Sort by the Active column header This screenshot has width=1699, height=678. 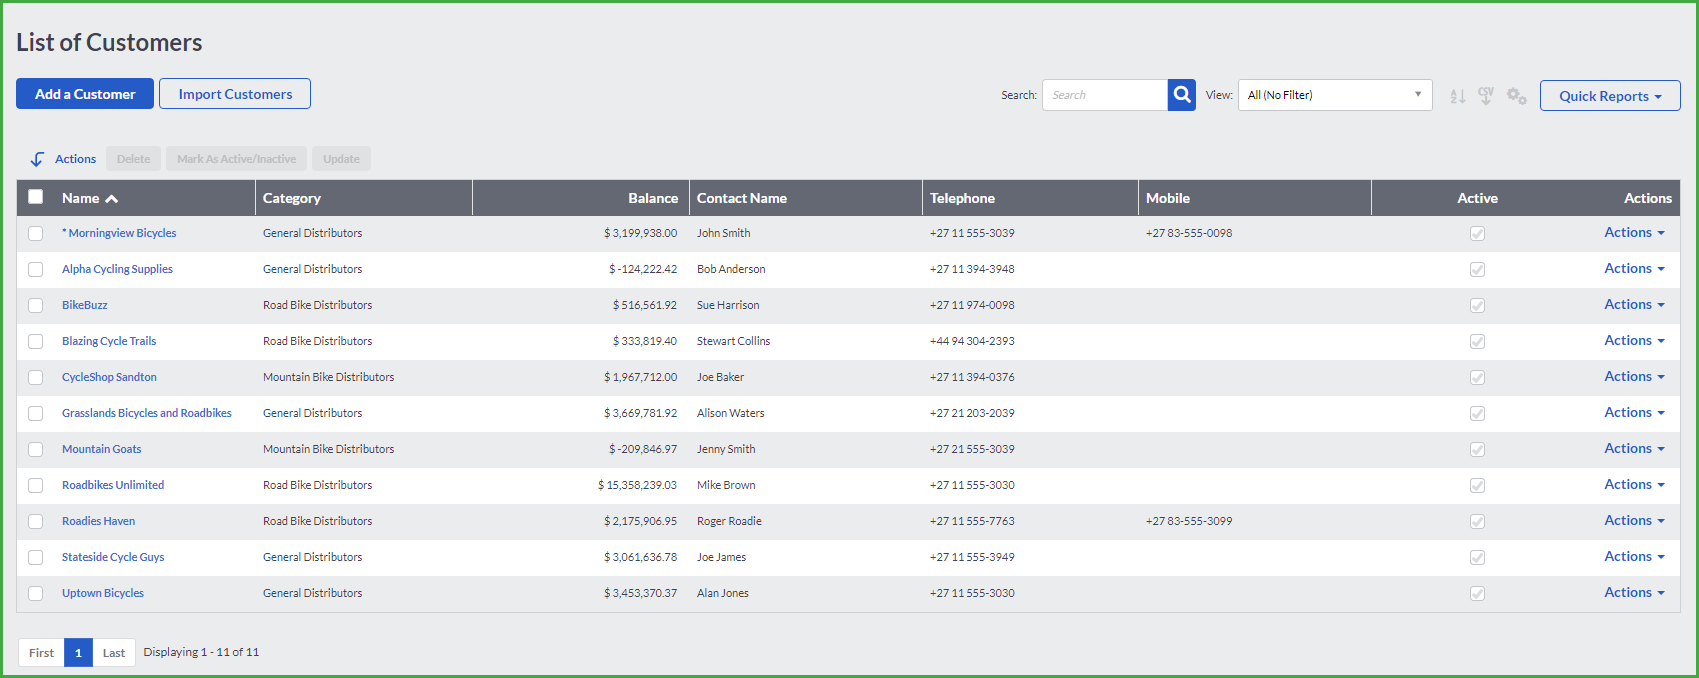point(1477,198)
